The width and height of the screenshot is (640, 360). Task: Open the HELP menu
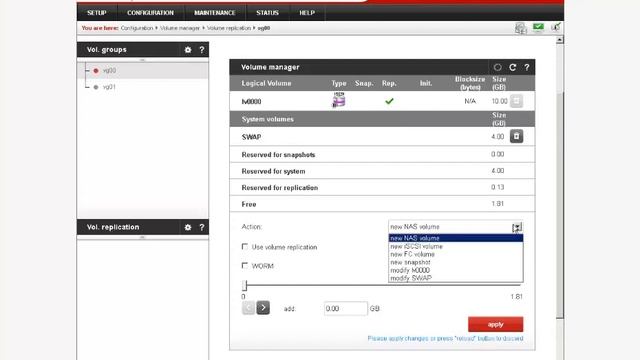[307, 13]
